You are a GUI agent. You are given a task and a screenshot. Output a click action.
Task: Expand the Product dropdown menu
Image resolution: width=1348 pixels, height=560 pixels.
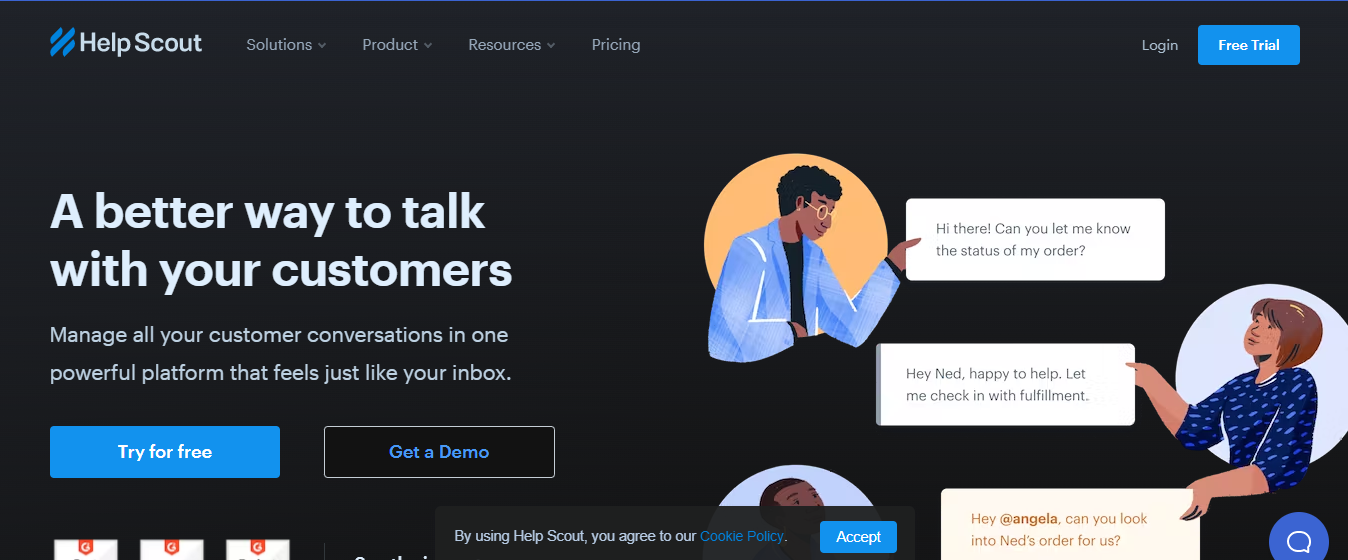coord(397,45)
